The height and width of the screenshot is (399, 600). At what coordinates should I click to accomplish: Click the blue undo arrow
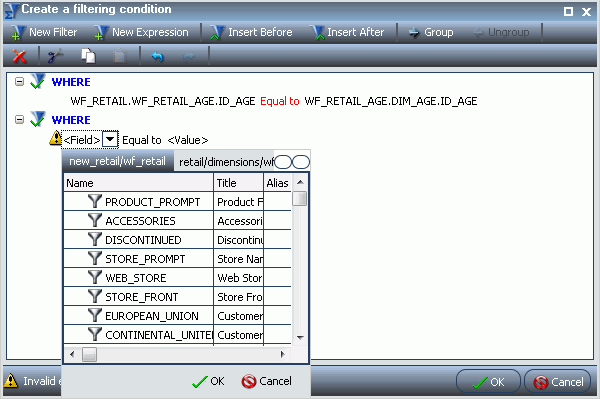coord(157,56)
